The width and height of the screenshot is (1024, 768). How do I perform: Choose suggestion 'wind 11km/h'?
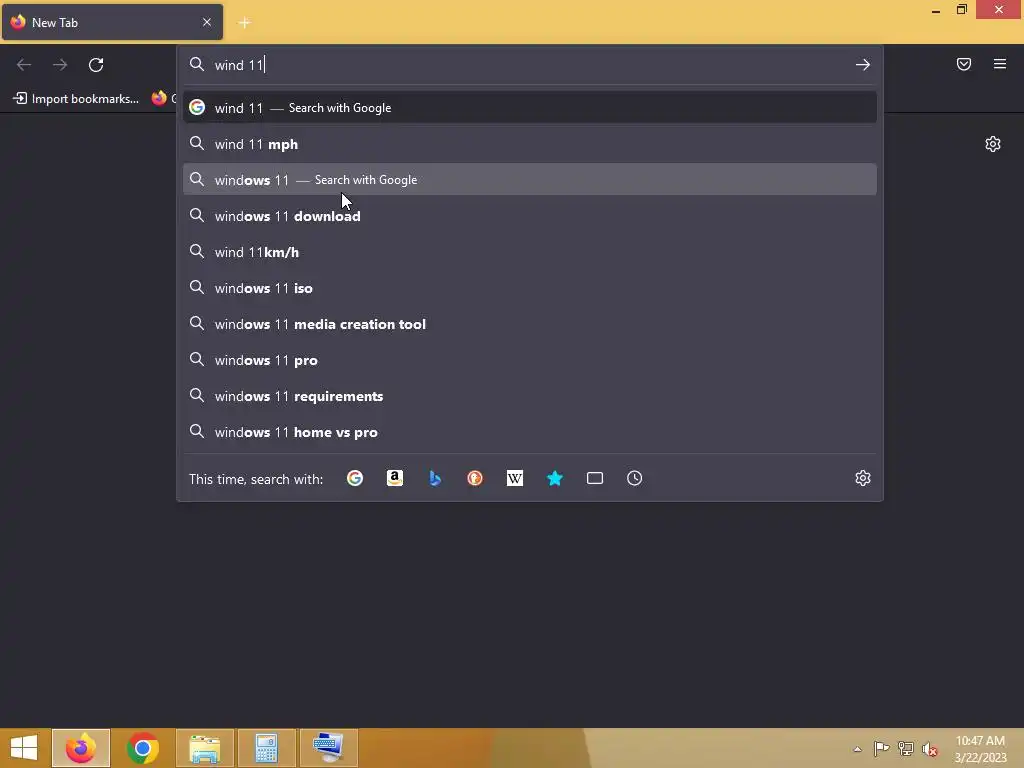pyautogui.click(x=530, y=251)
